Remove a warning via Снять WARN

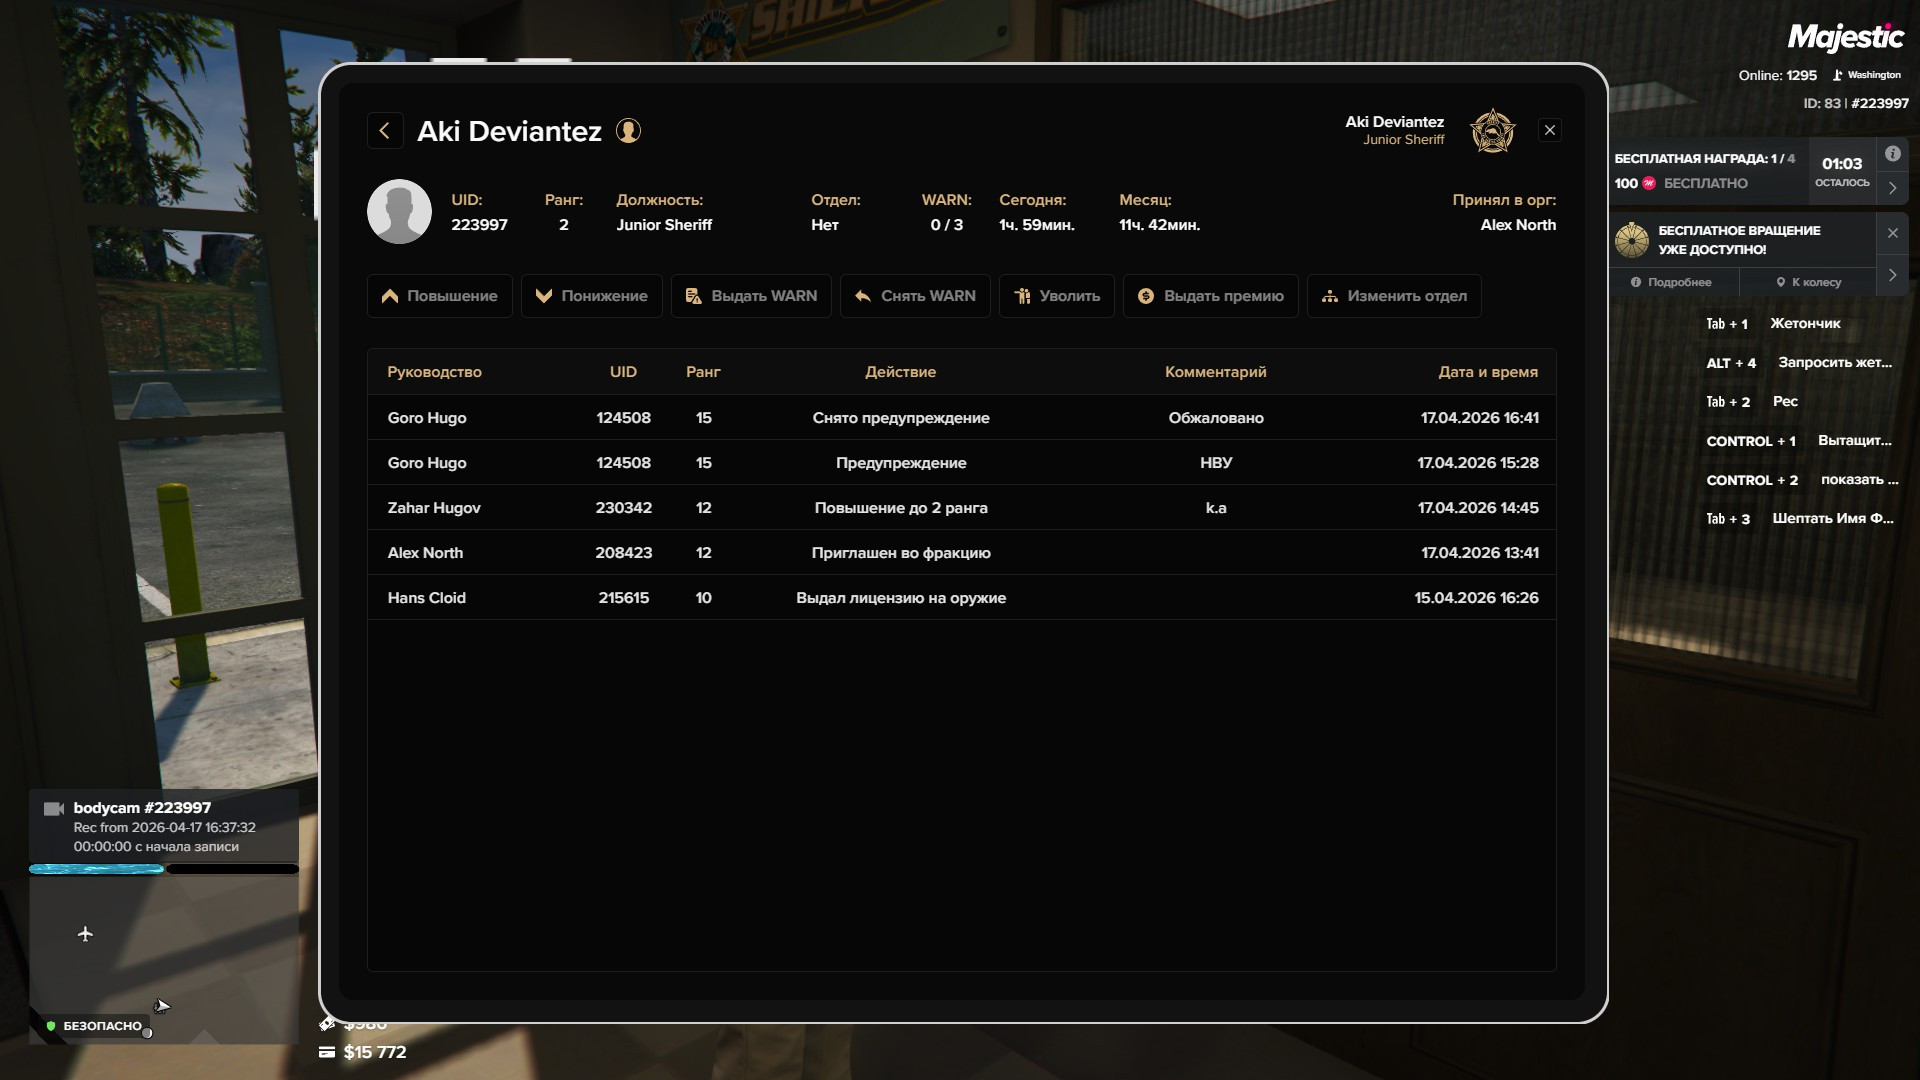click(915, 296)
